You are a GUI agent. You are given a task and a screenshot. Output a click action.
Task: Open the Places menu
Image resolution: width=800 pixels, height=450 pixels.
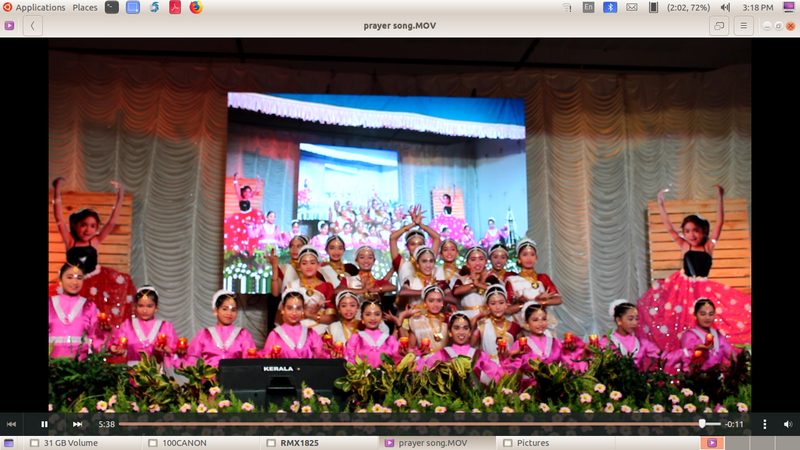coord(85,7)
